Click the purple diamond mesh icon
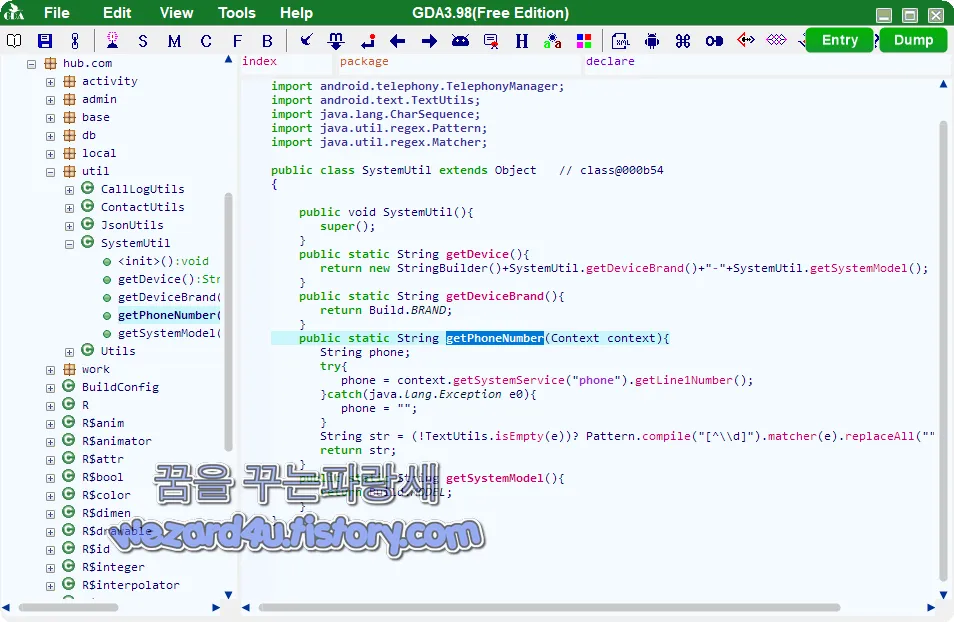 776,40
